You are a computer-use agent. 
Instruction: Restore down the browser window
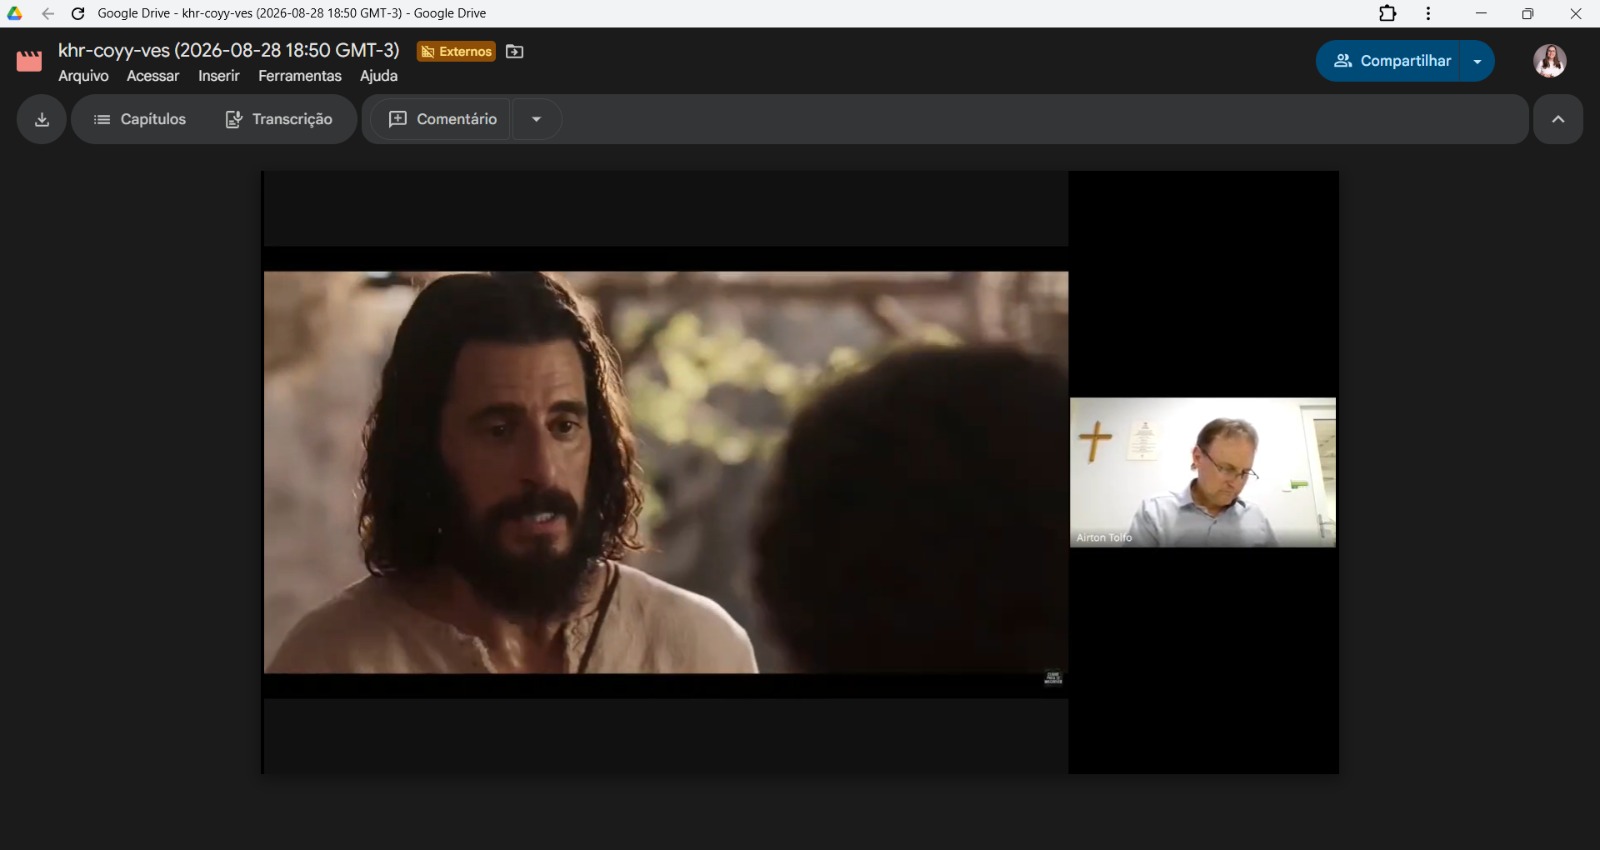1527,13
